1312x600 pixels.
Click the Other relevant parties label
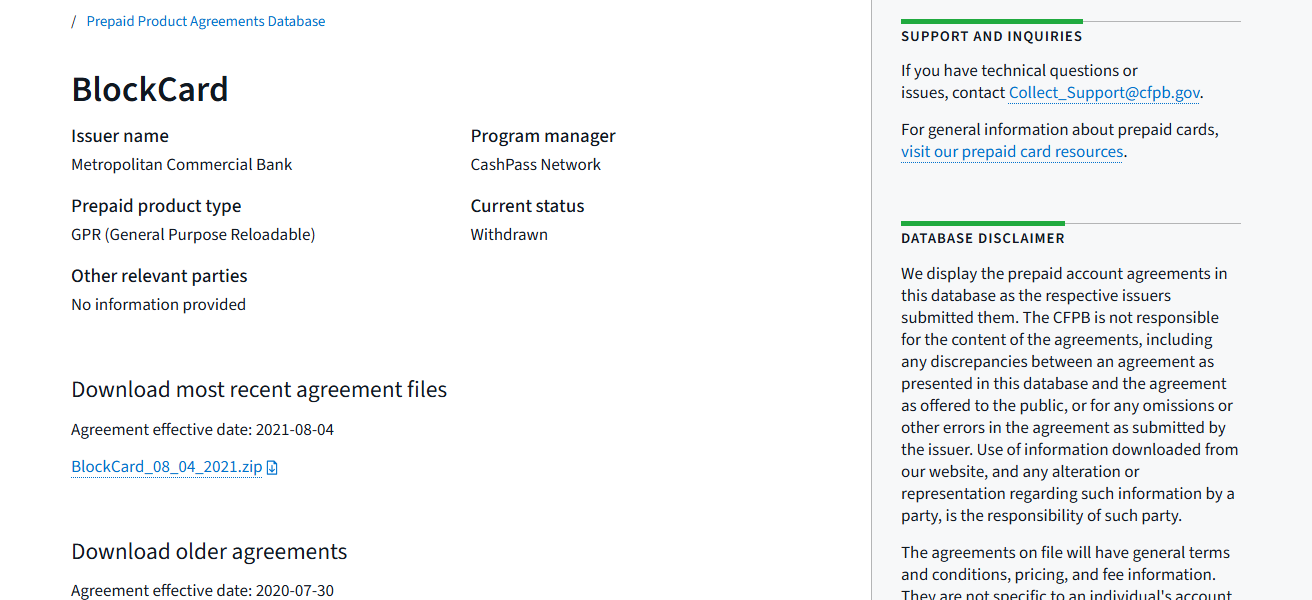tap(159, 276)
